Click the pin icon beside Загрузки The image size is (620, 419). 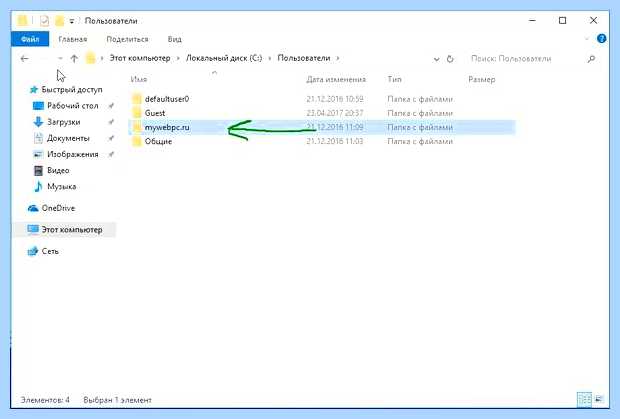pyautogui.click(x=111, y=122)
